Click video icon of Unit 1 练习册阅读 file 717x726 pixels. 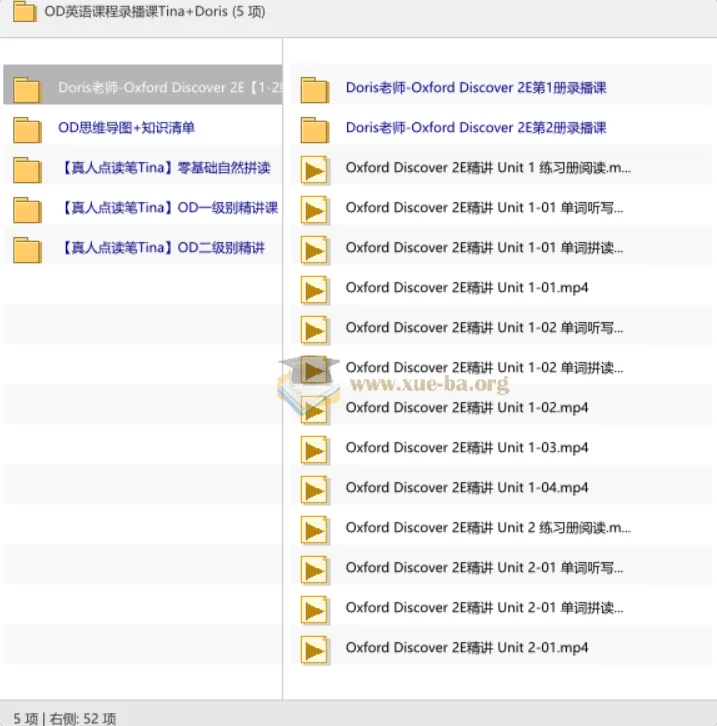click(x=315, y=170)
